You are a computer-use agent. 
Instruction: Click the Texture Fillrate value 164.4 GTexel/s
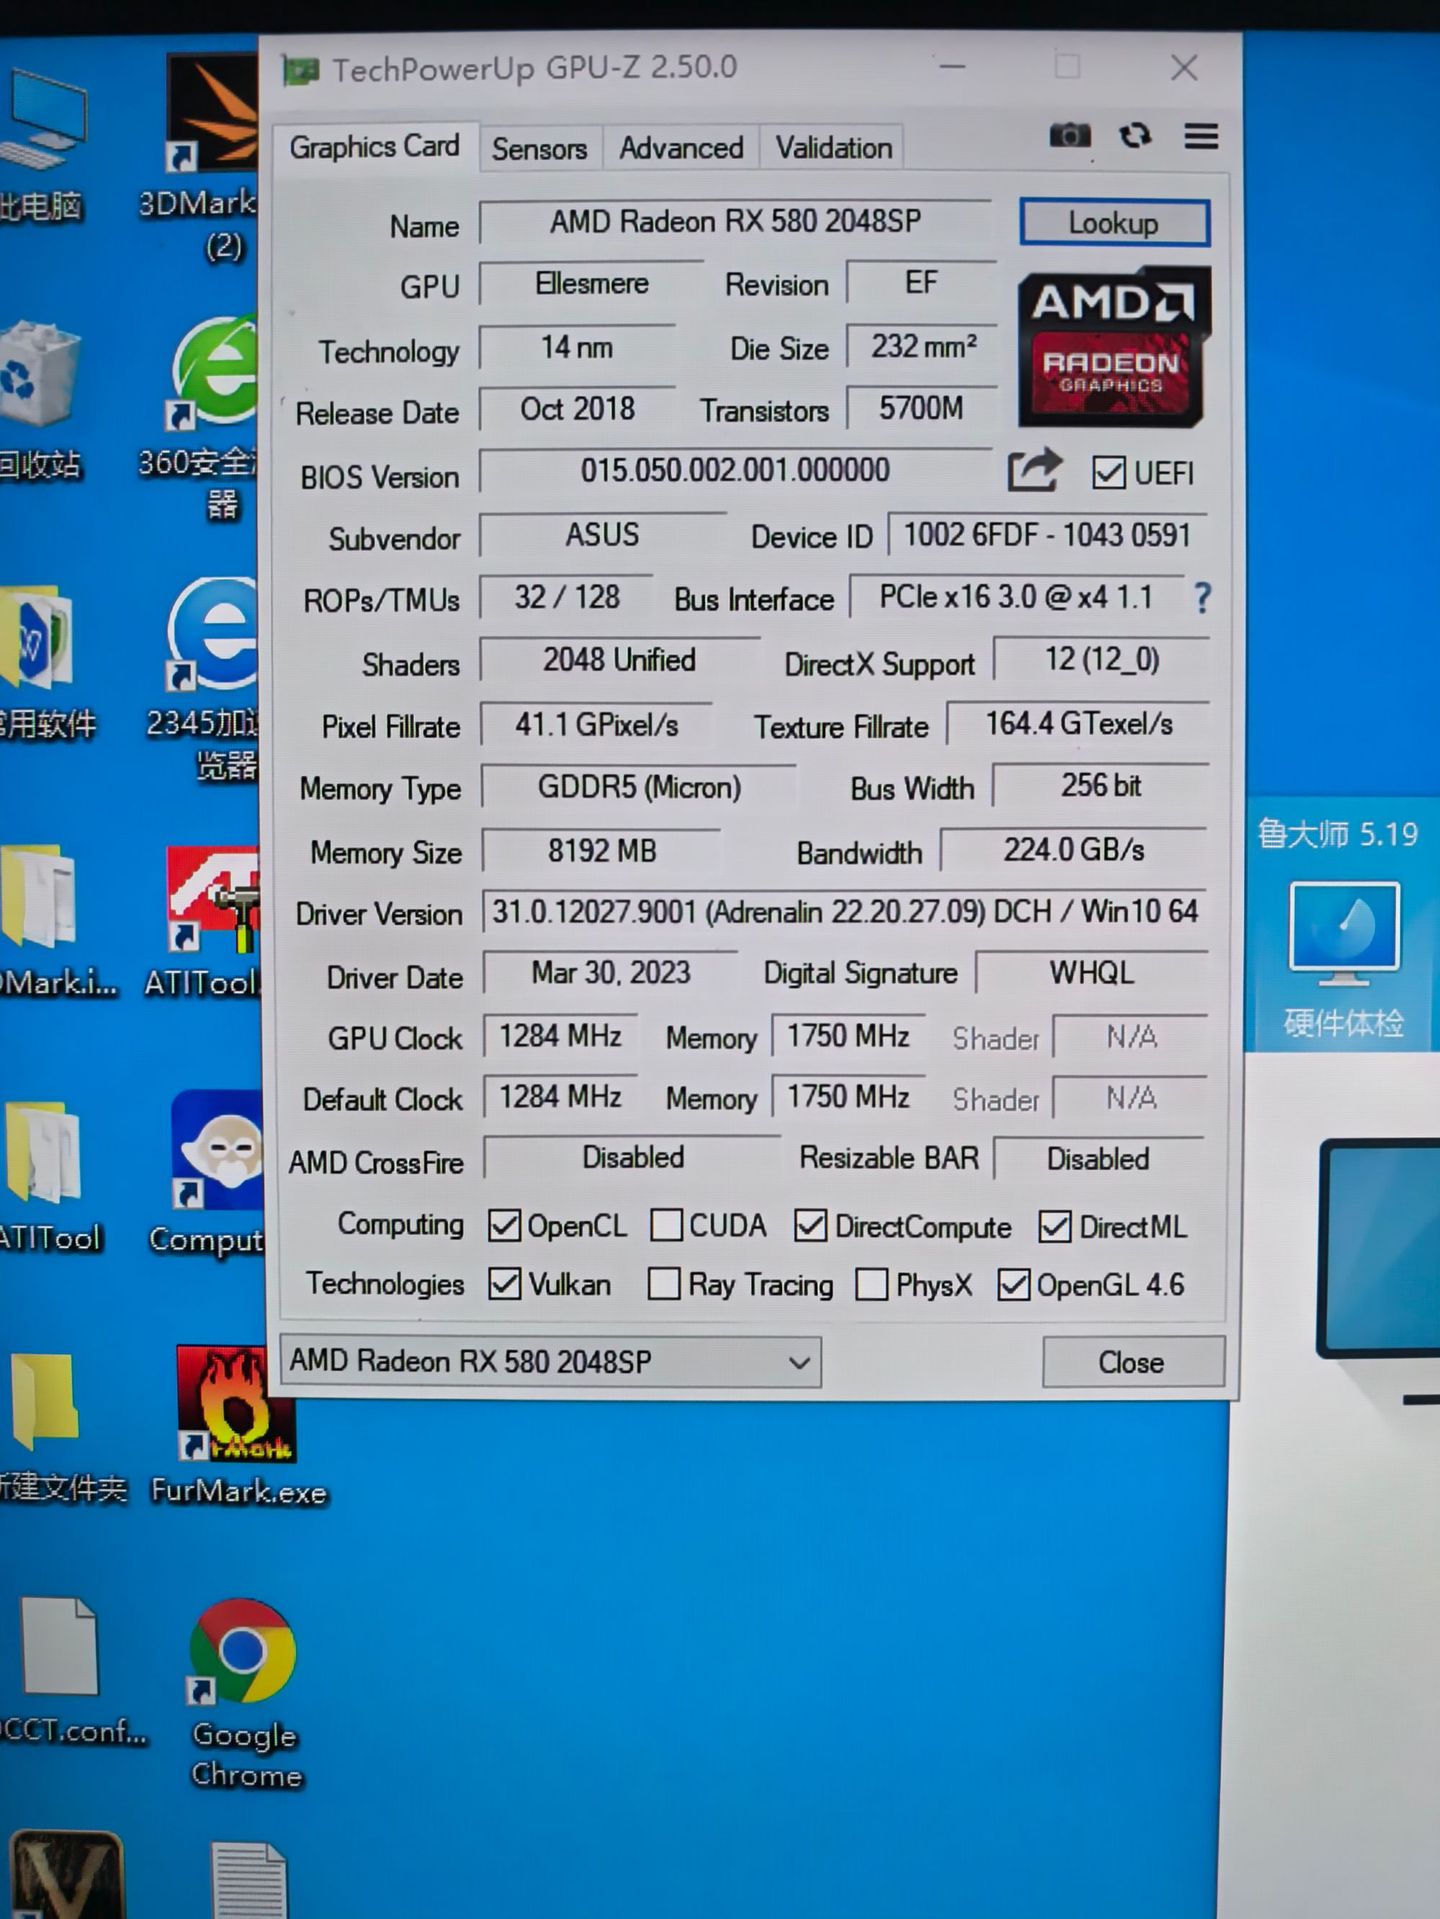1078,723
